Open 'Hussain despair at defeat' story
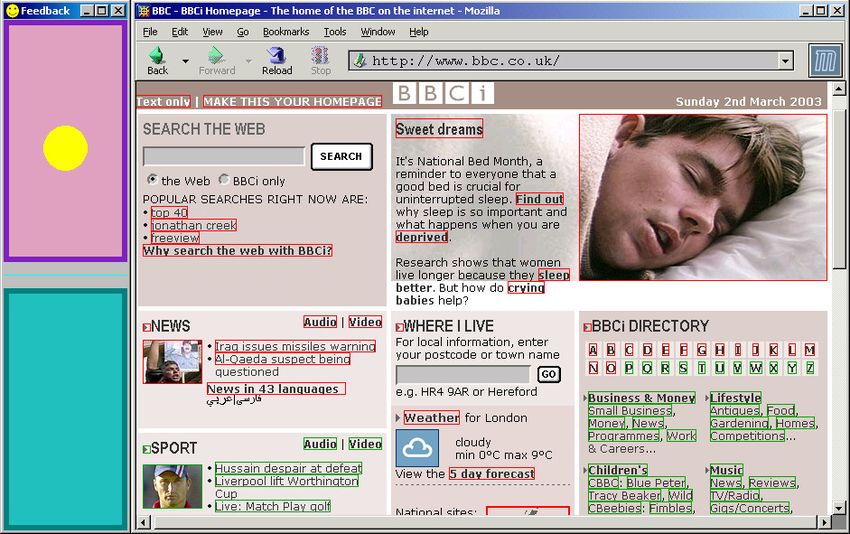Image resolution: width=850 pixels, height=534 pixels. tap(288, 468)
